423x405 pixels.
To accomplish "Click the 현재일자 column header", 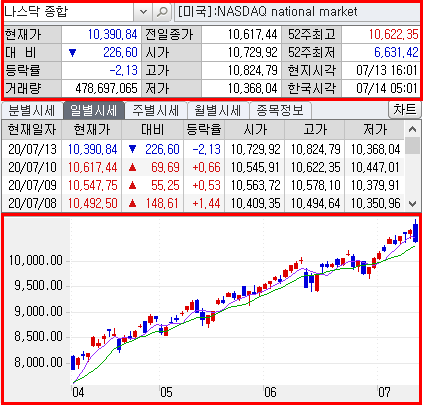I will tap(32, 130).
